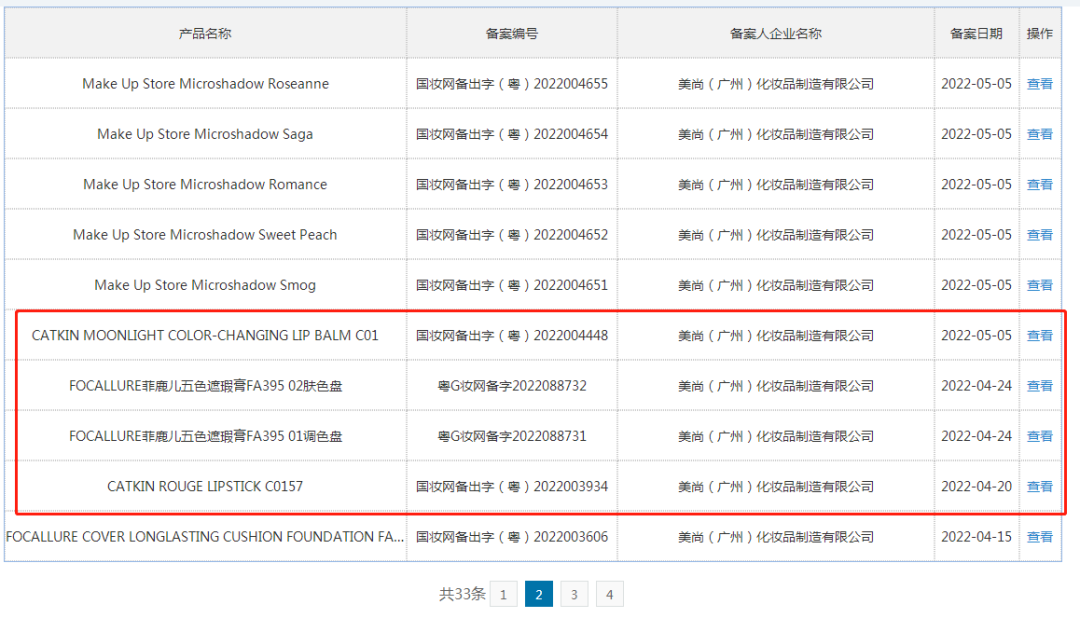1080x618 pixels.
Task: View CATKIN Moonlight Lip Balm C01 record
Action: [x=1039, y=336]
